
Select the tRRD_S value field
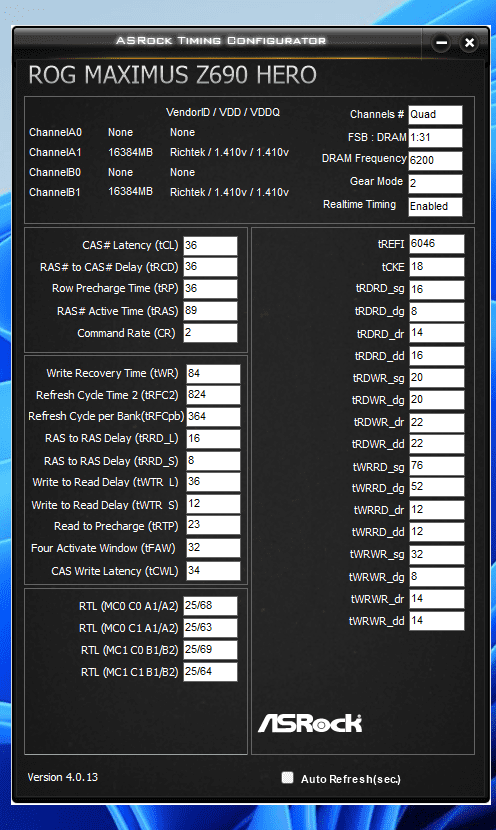tap(213, 461)
